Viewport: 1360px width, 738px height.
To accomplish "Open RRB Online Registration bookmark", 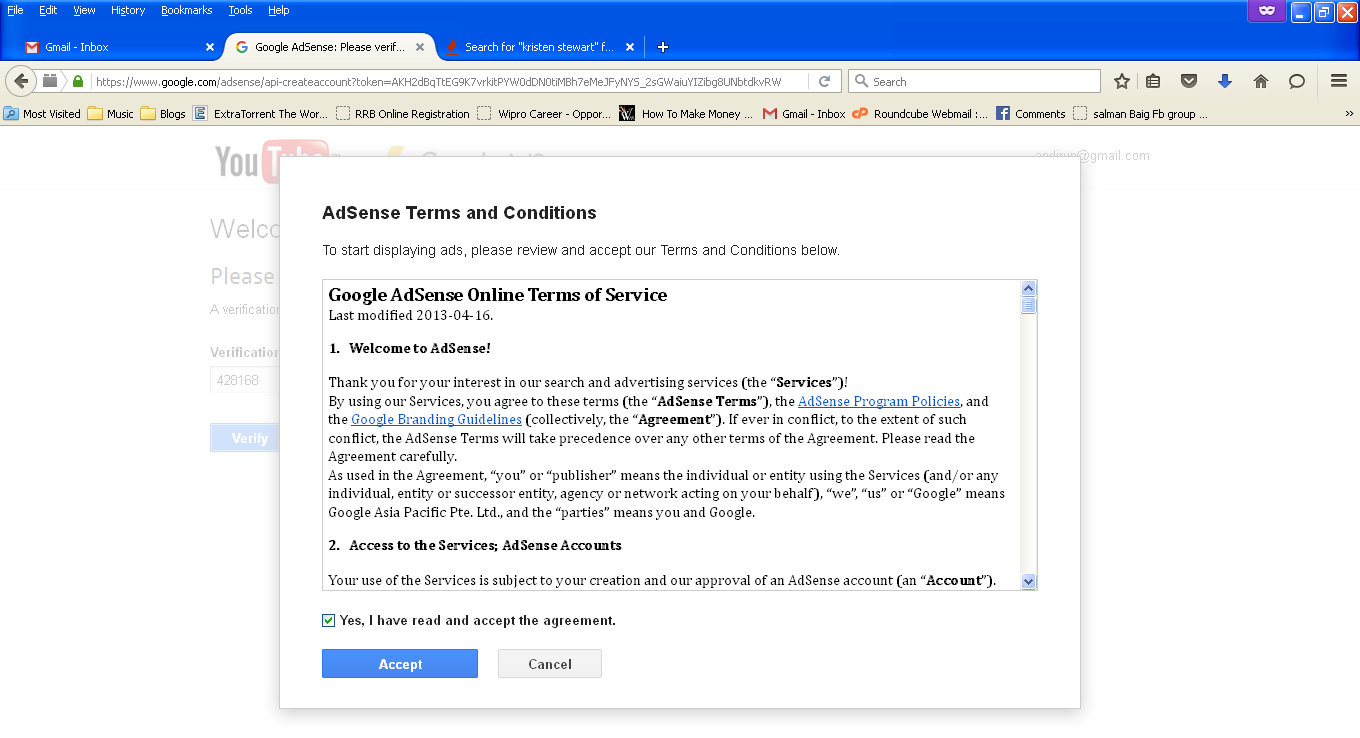I will [x=402, y=114].
